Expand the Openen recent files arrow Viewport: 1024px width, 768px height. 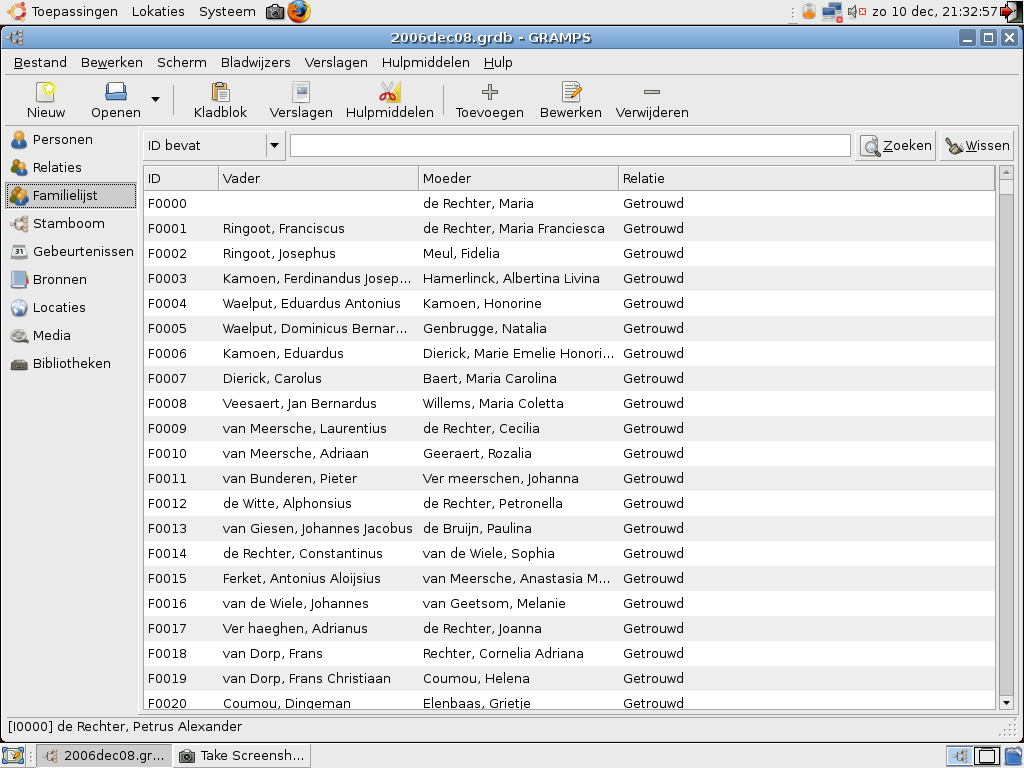click(155, 99)
